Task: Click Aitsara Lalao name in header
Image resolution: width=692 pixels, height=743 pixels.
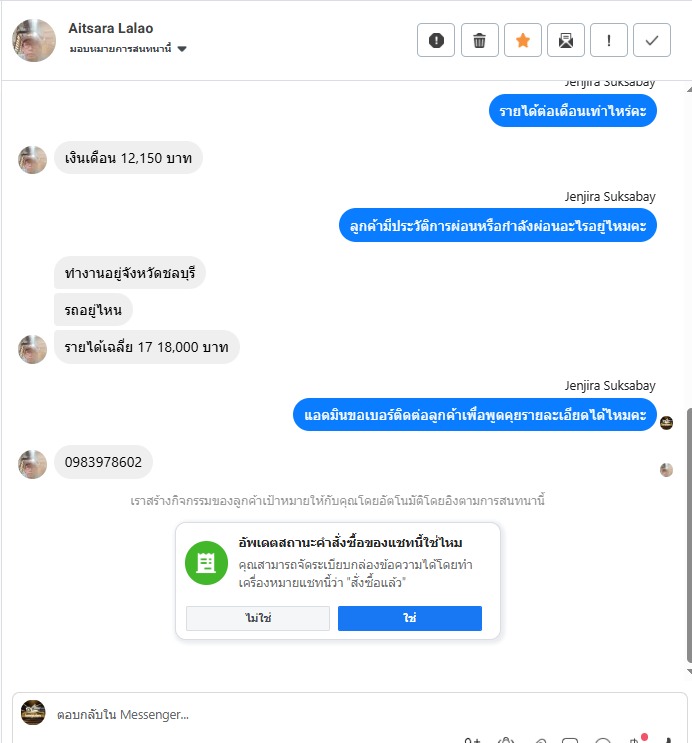Action: point(110,28)
